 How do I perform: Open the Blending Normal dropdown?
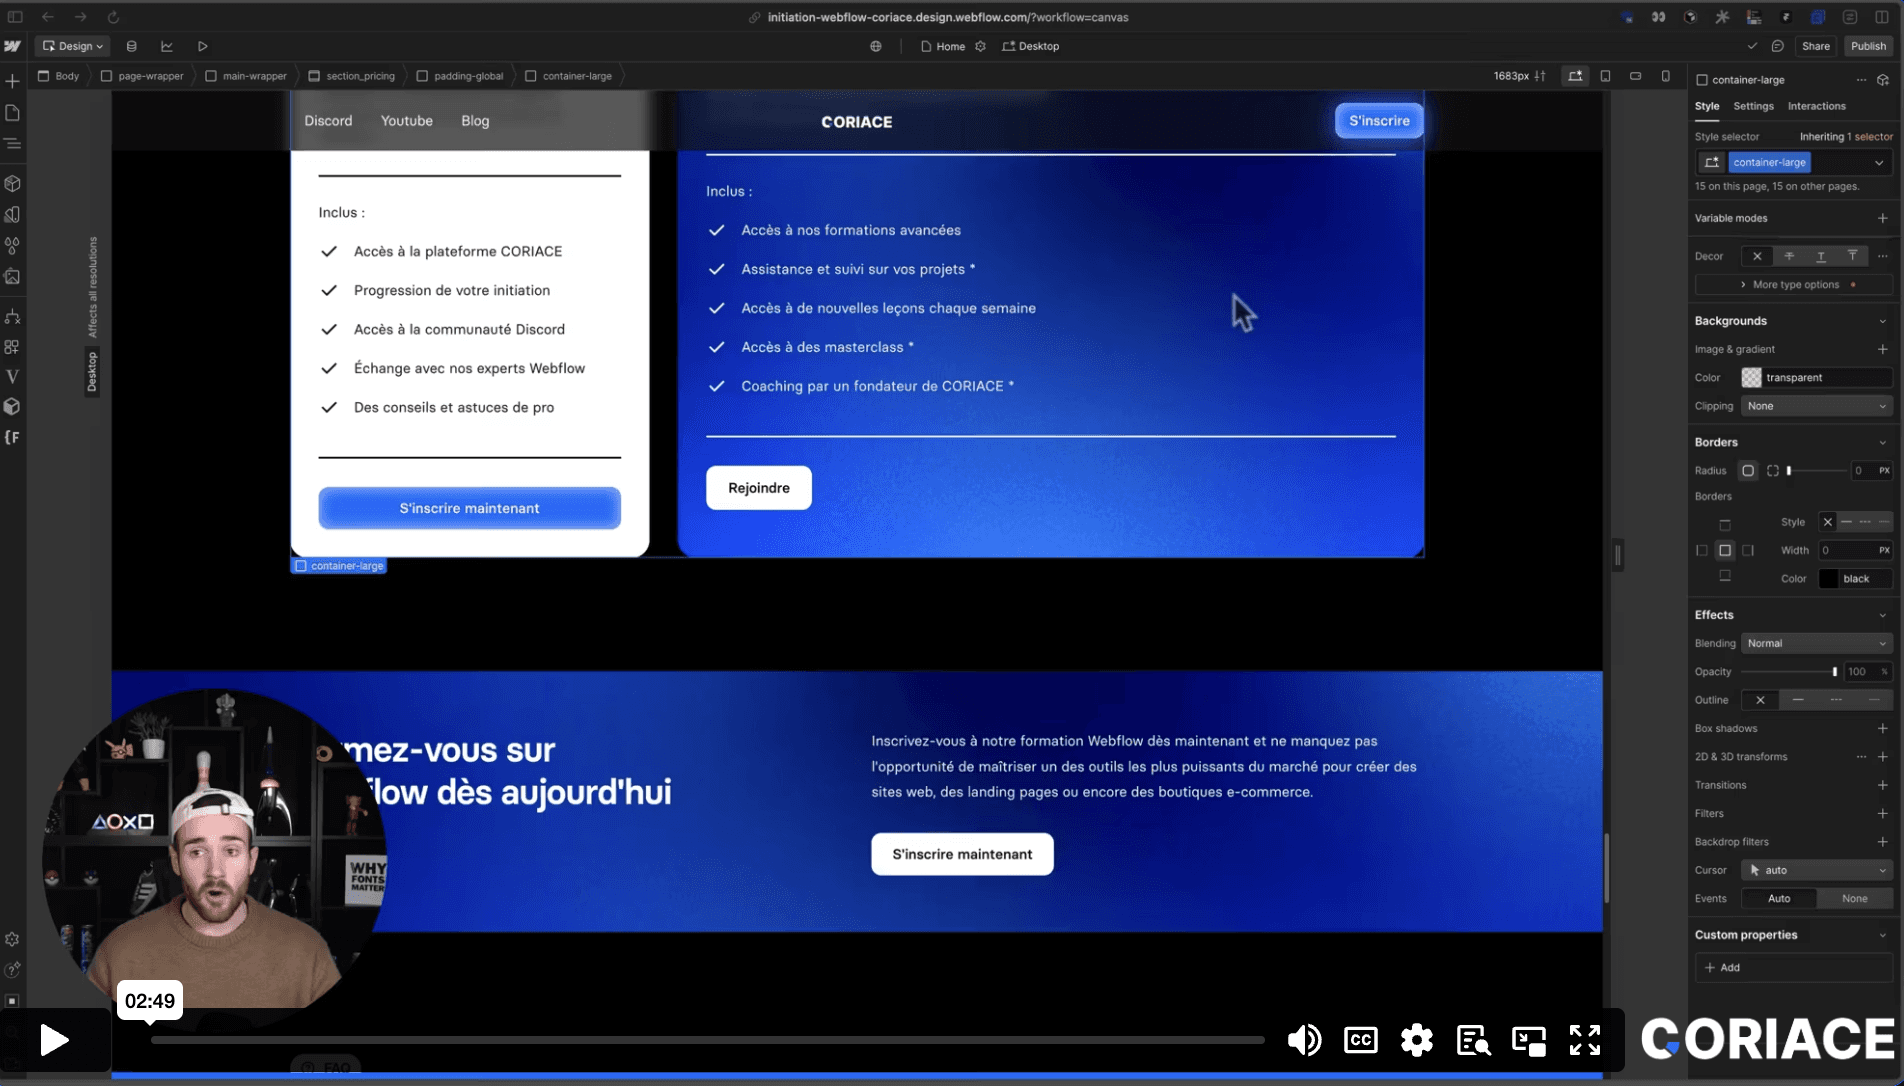coord(1816,643)
